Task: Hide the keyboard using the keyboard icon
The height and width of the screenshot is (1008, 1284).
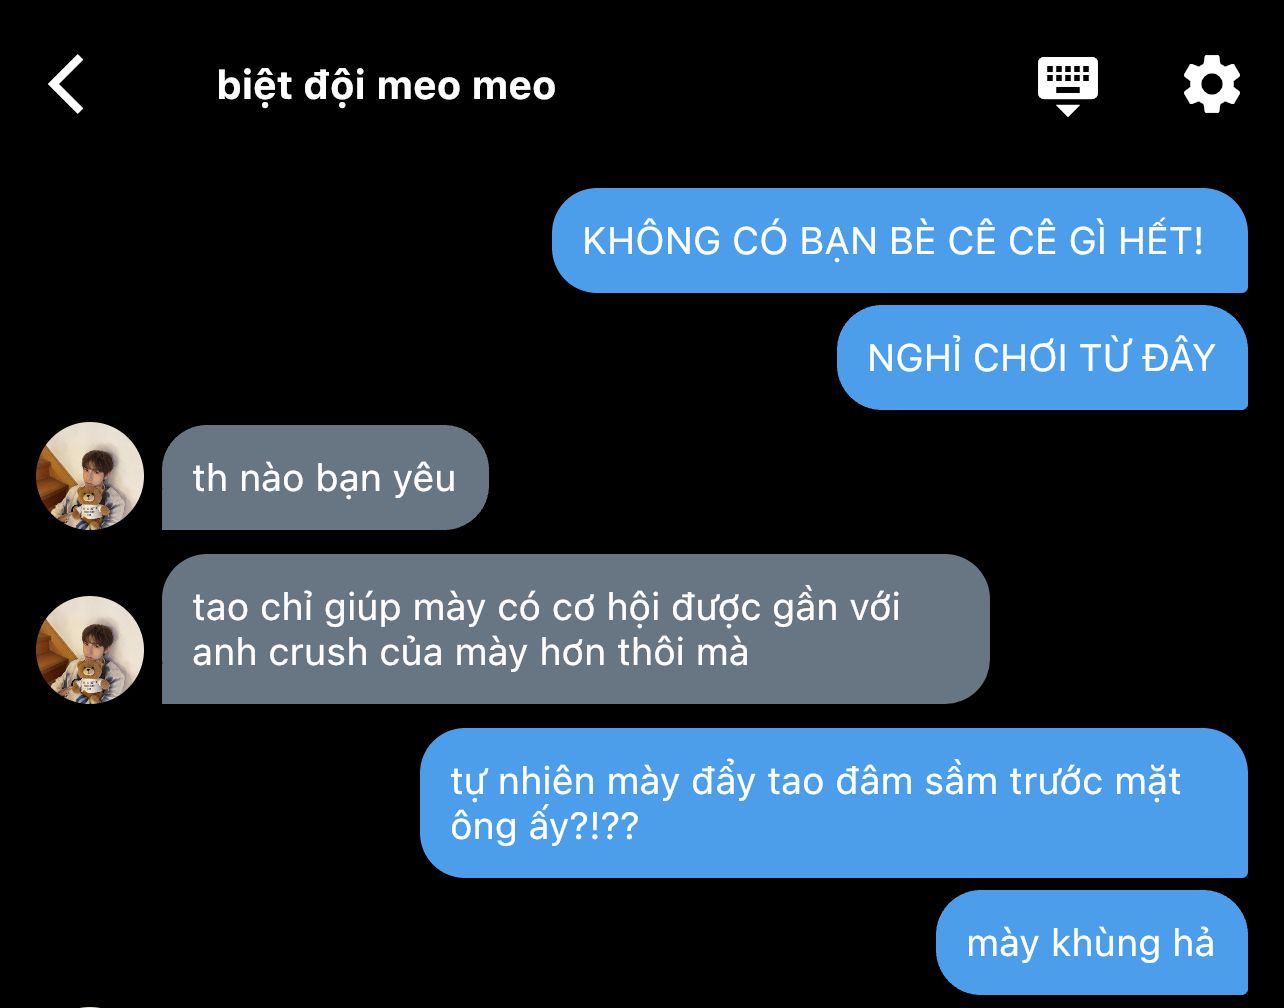Action: point(1068,86)
